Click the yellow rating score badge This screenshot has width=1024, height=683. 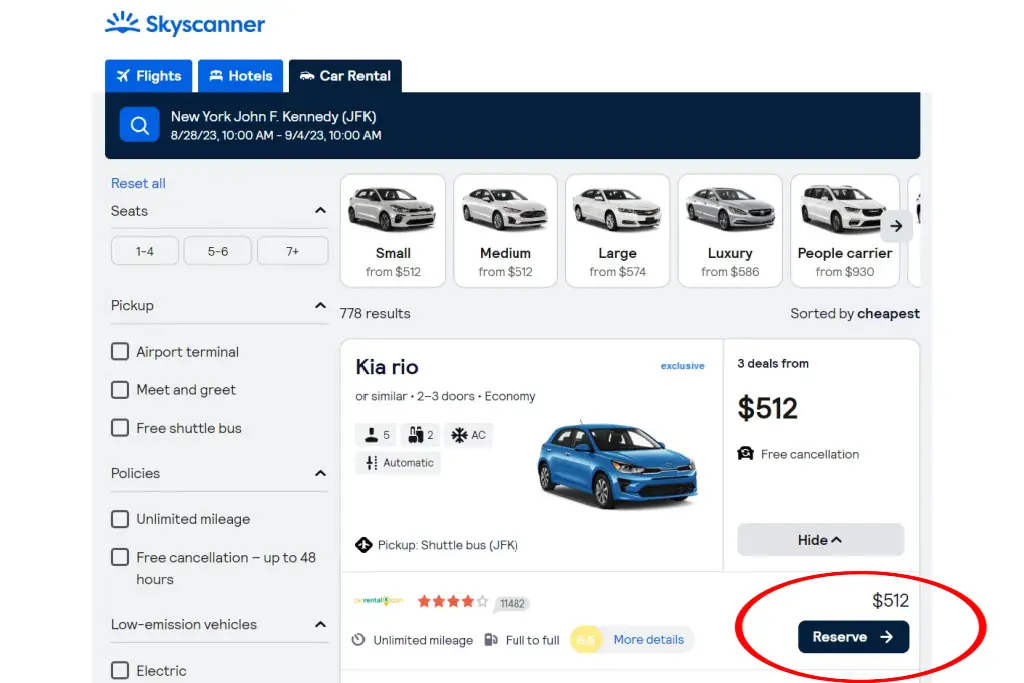tap(586, 640)
